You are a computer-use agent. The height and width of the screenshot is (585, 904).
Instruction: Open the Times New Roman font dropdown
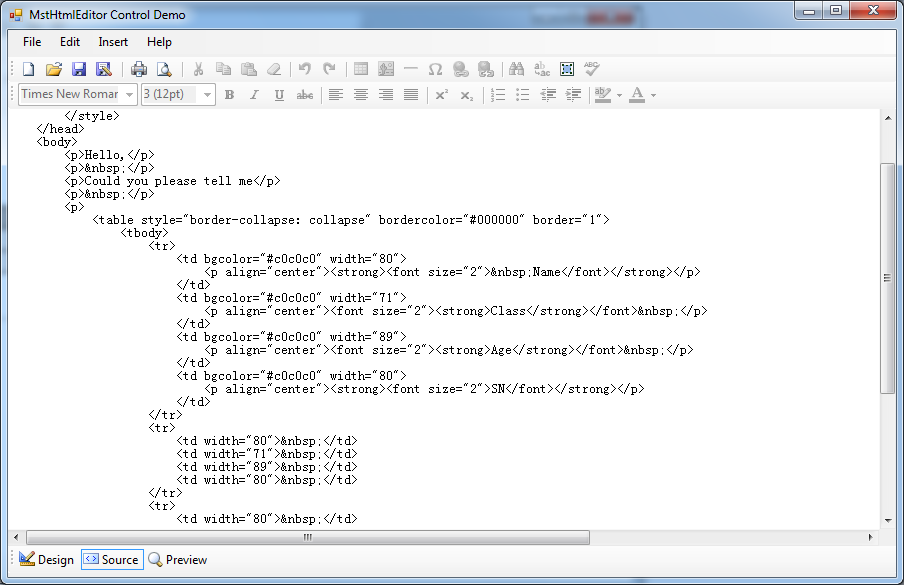[129, 95]
